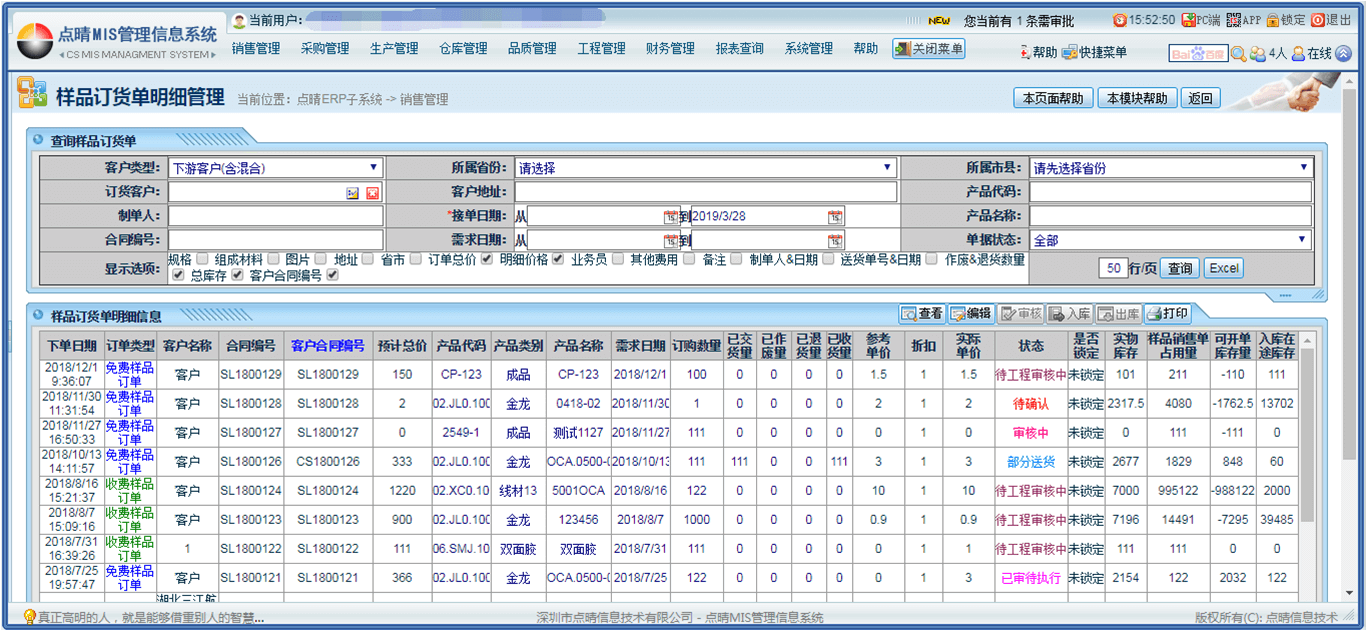Click the 退出 logout icon
The width and height of the screenshot is (1367, 631).
1318,20
